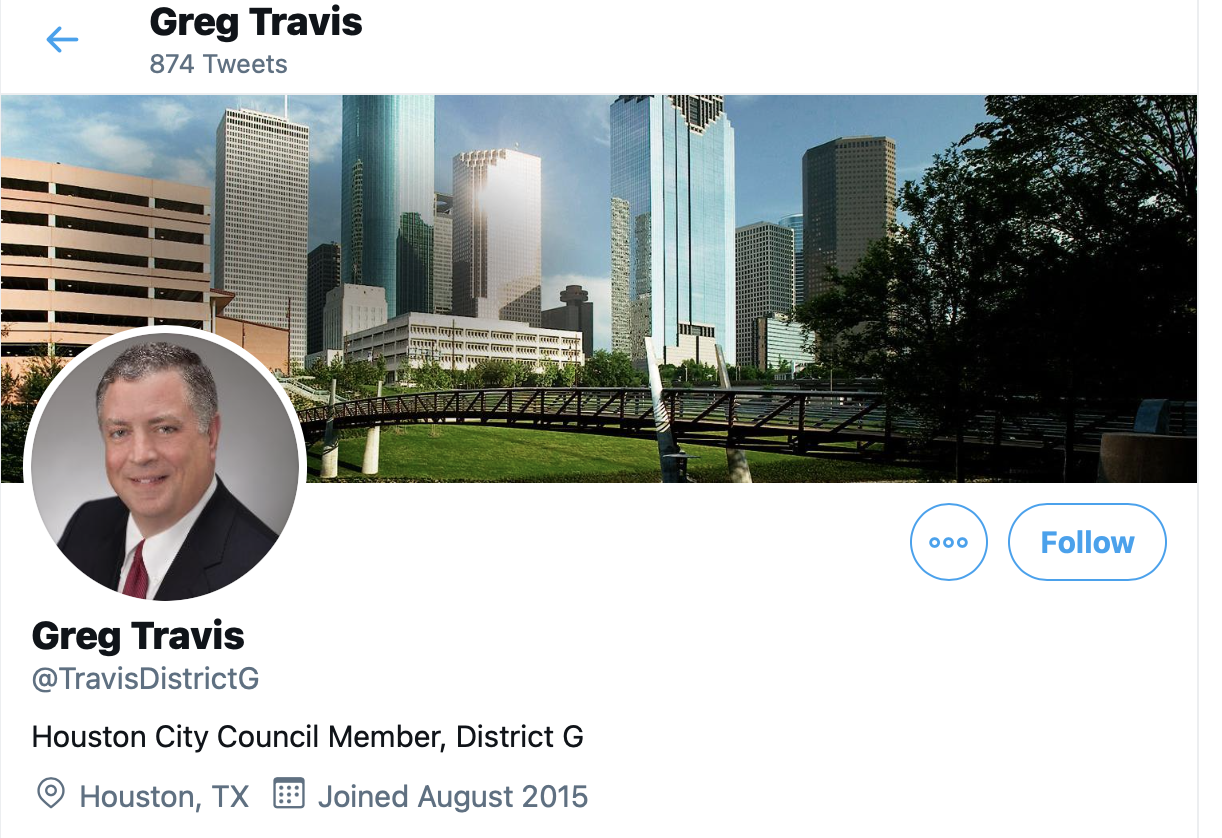Image resolution: width=1222 pixels, height=838 pixels.
Task: Click the @TravisDistrictG handle
Action: click(x=146, y=679)
